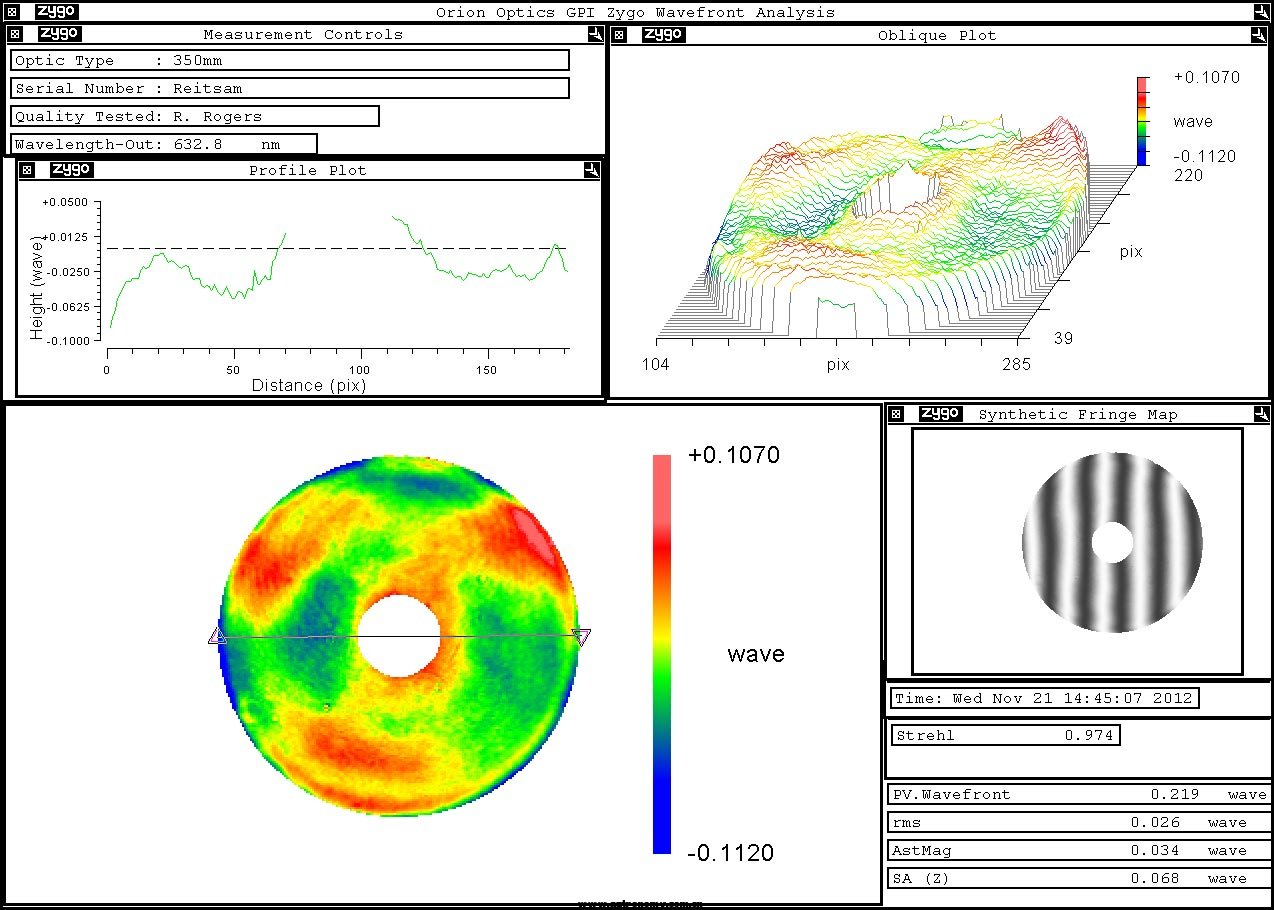Click the Profile Plot window menu icon
This screenshot has width=1274, height=910.
pos(27,170)
